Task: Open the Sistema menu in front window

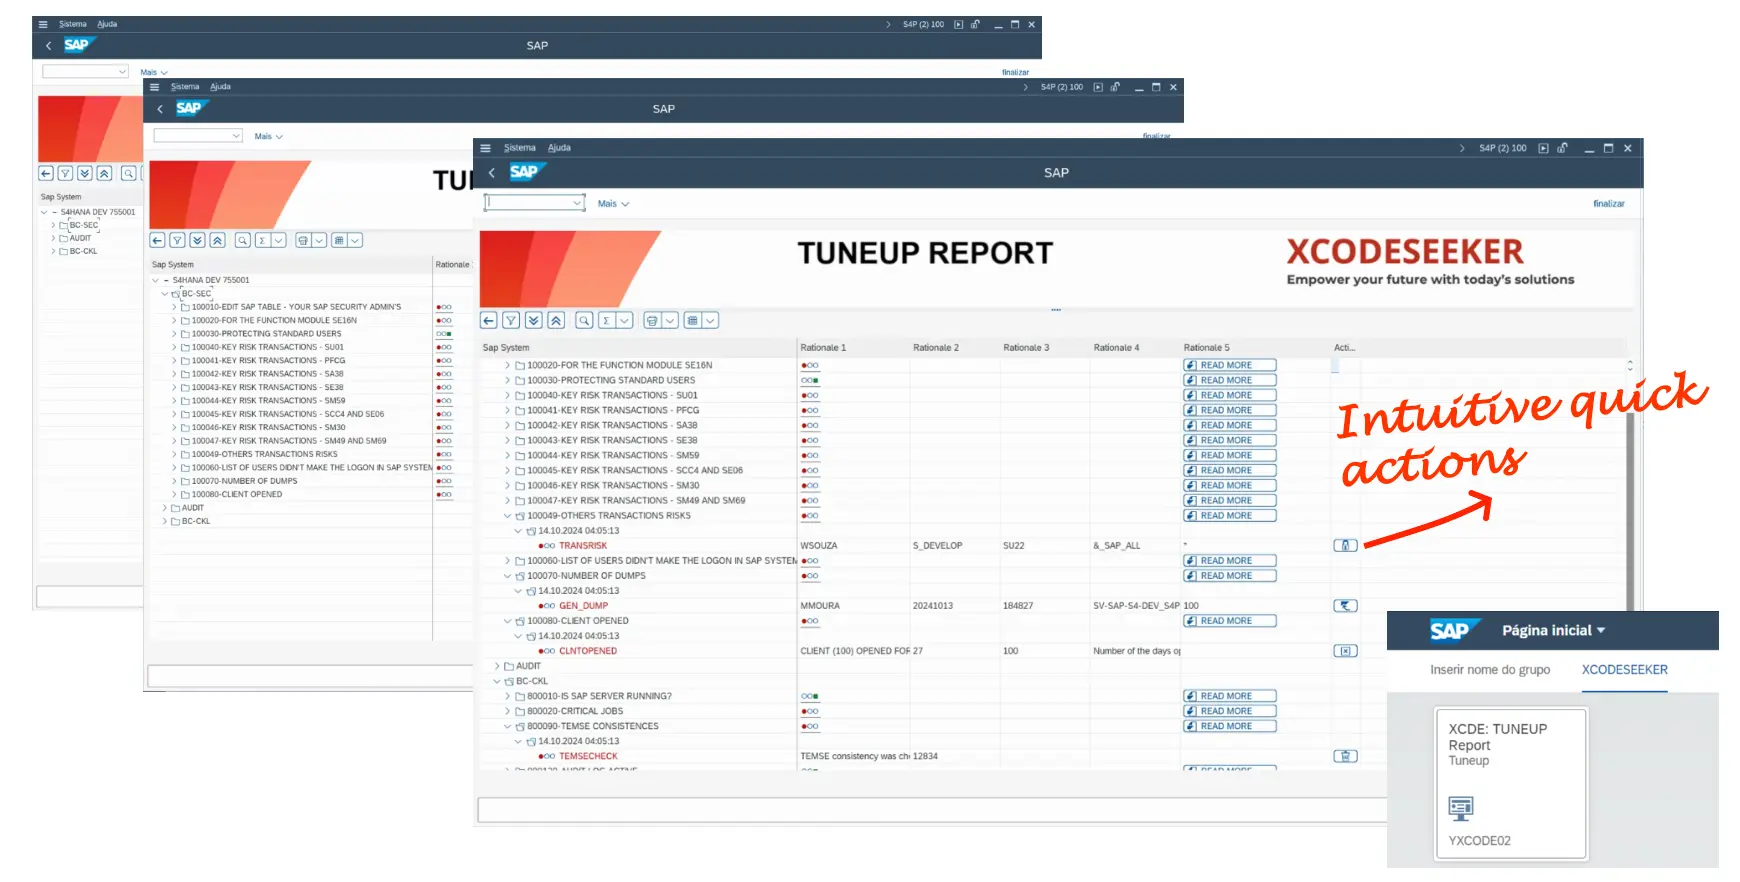Action: pyautogui.click(x=519, y=148)
